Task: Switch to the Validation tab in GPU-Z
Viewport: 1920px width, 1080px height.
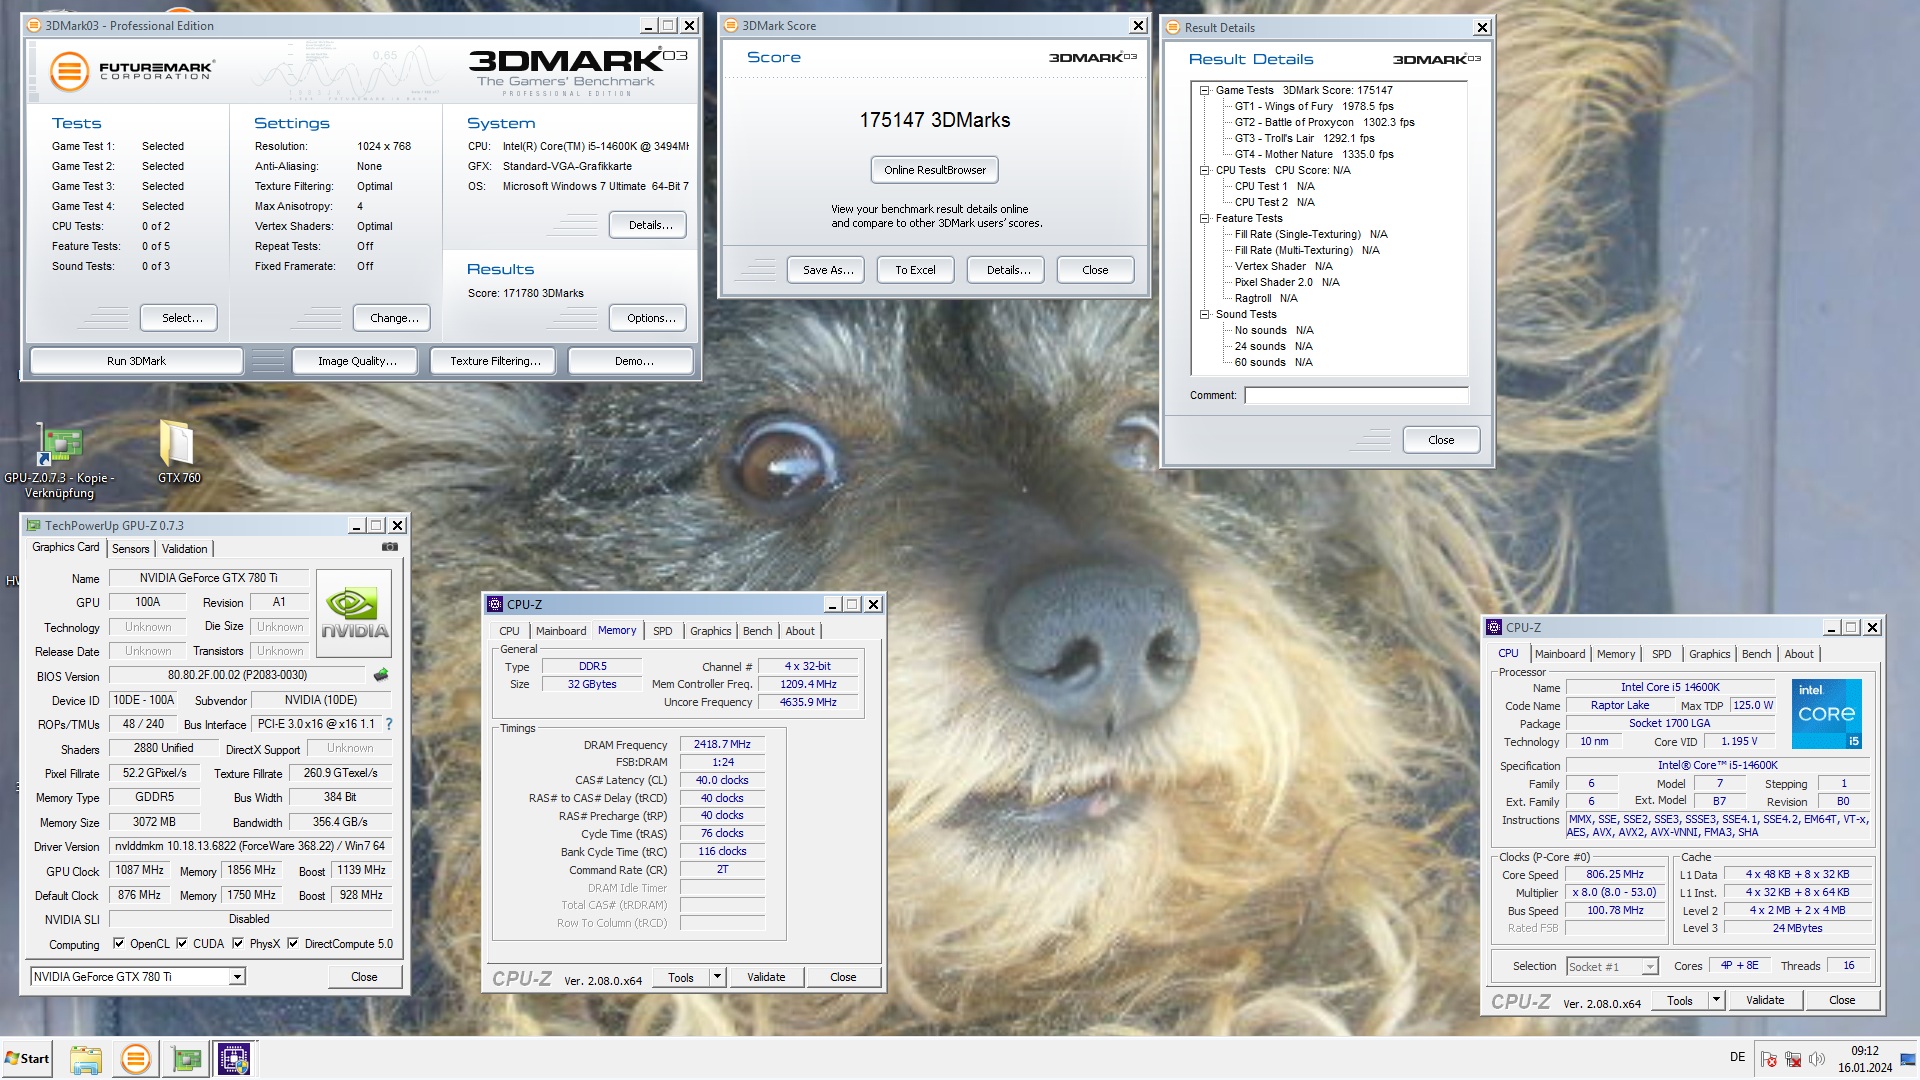Action: (185, 549)
